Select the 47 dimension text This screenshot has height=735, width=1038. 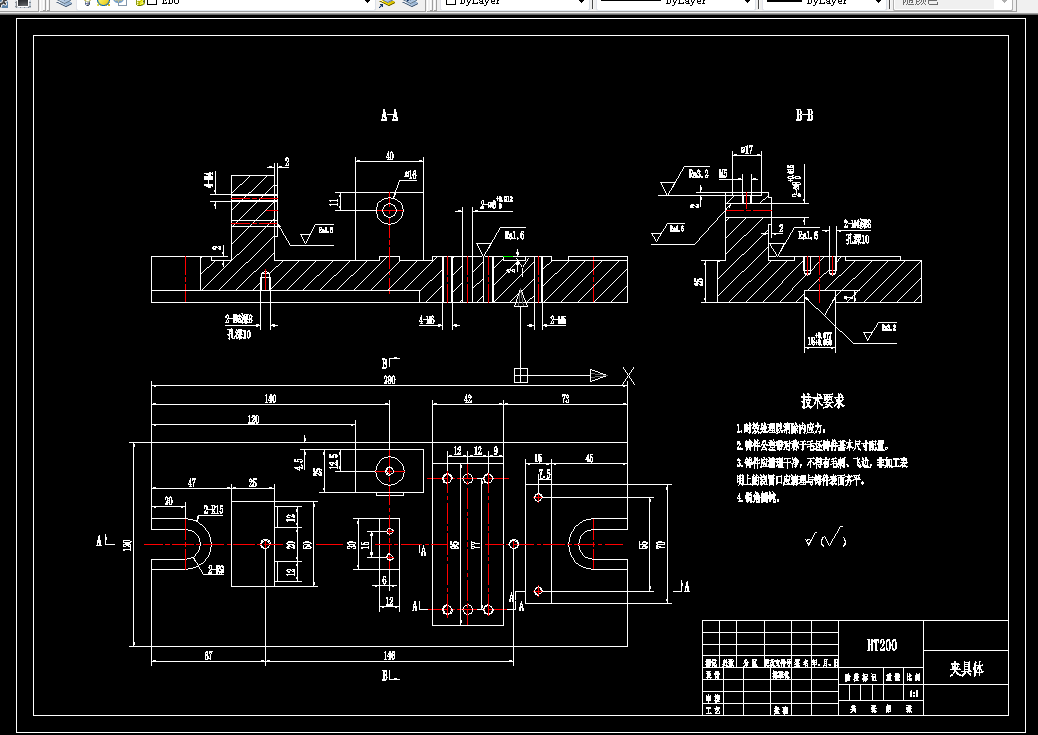(191, 483)
